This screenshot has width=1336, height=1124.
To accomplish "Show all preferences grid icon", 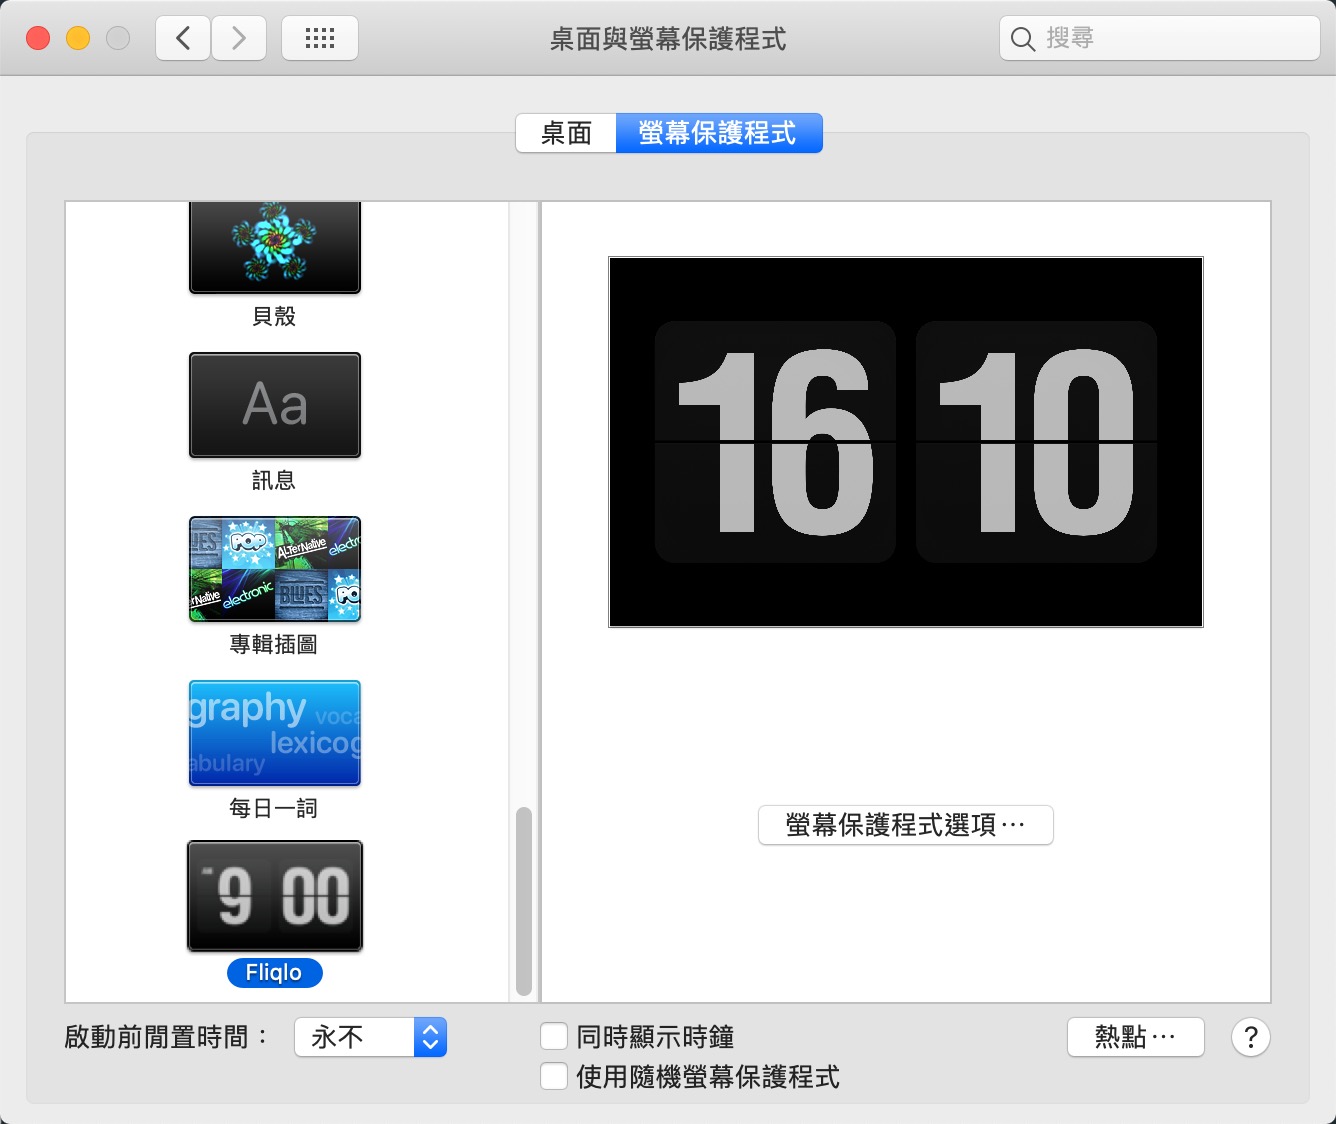I will pyautogui.click(x=320, y=39).
